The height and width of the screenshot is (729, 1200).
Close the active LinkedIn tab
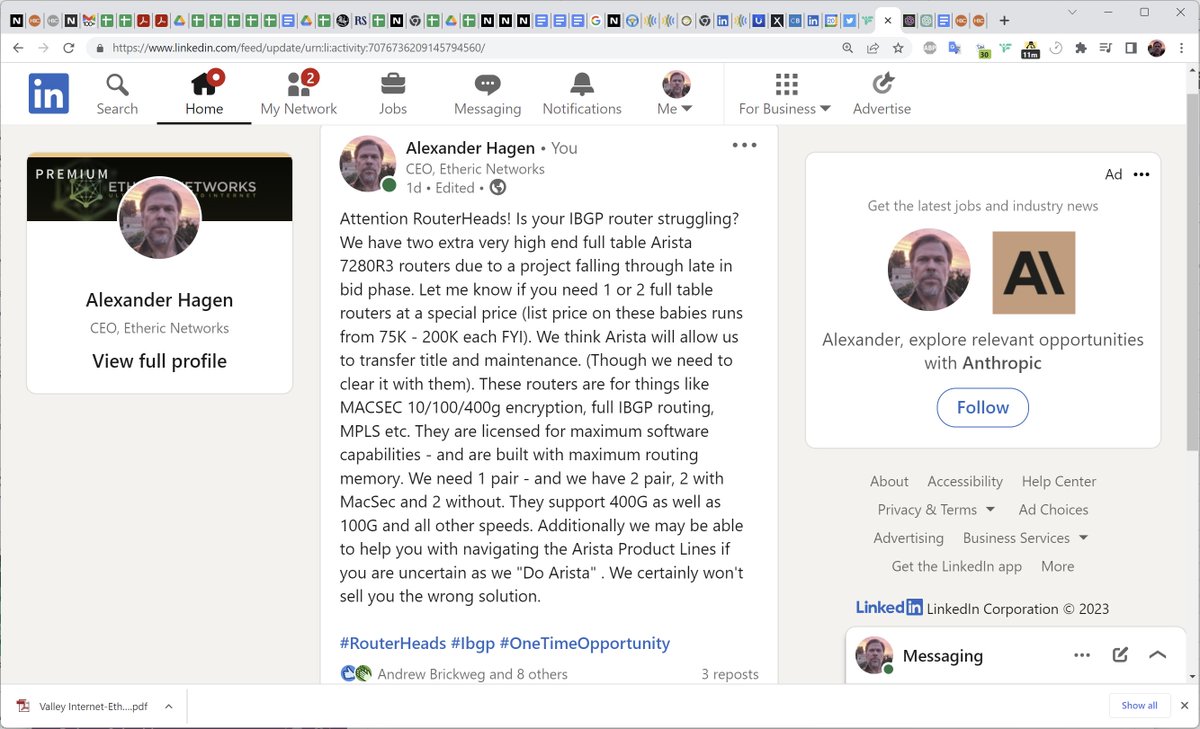tap(888, 20)
